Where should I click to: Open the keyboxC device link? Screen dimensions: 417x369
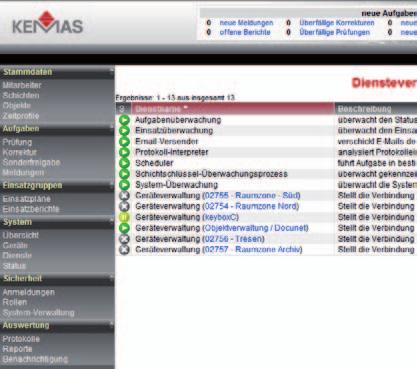[221, 217]
